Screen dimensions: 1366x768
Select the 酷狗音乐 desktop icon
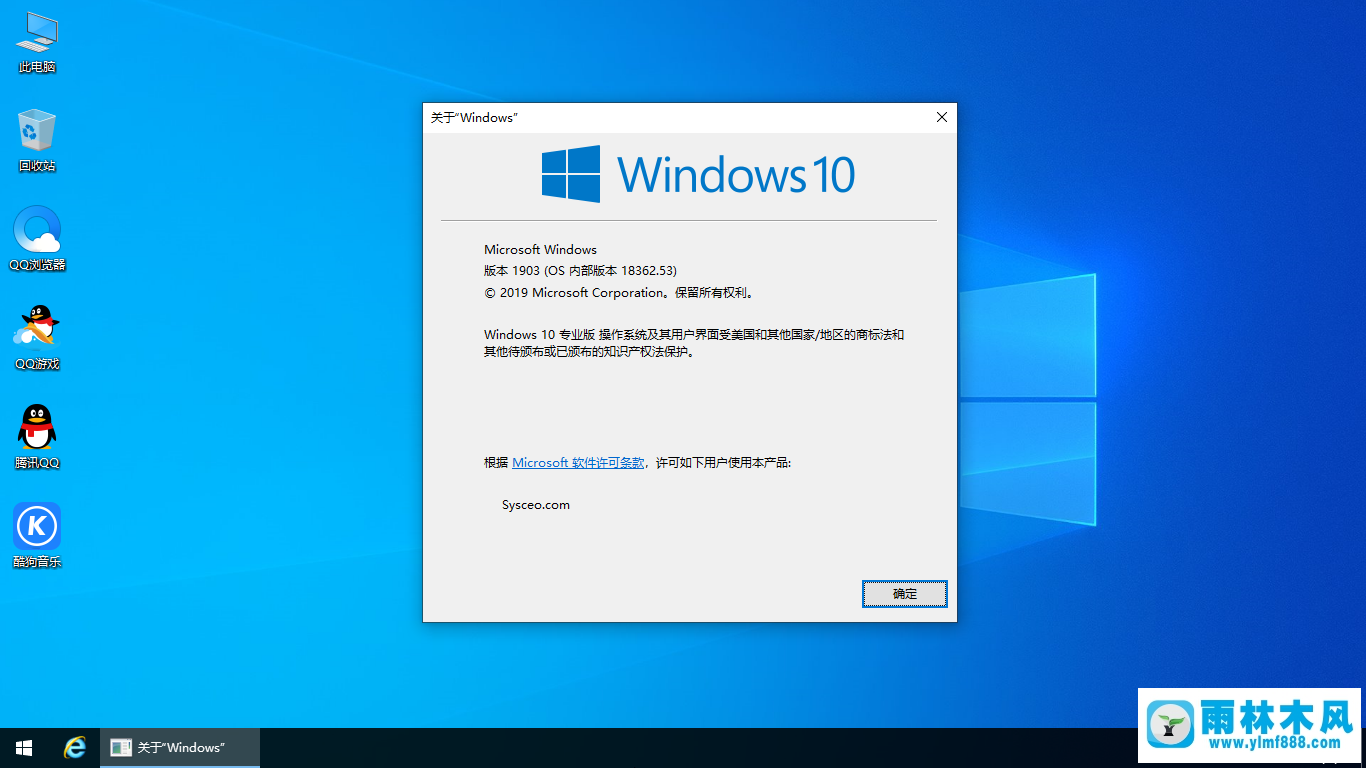click(x=37, y=536)
